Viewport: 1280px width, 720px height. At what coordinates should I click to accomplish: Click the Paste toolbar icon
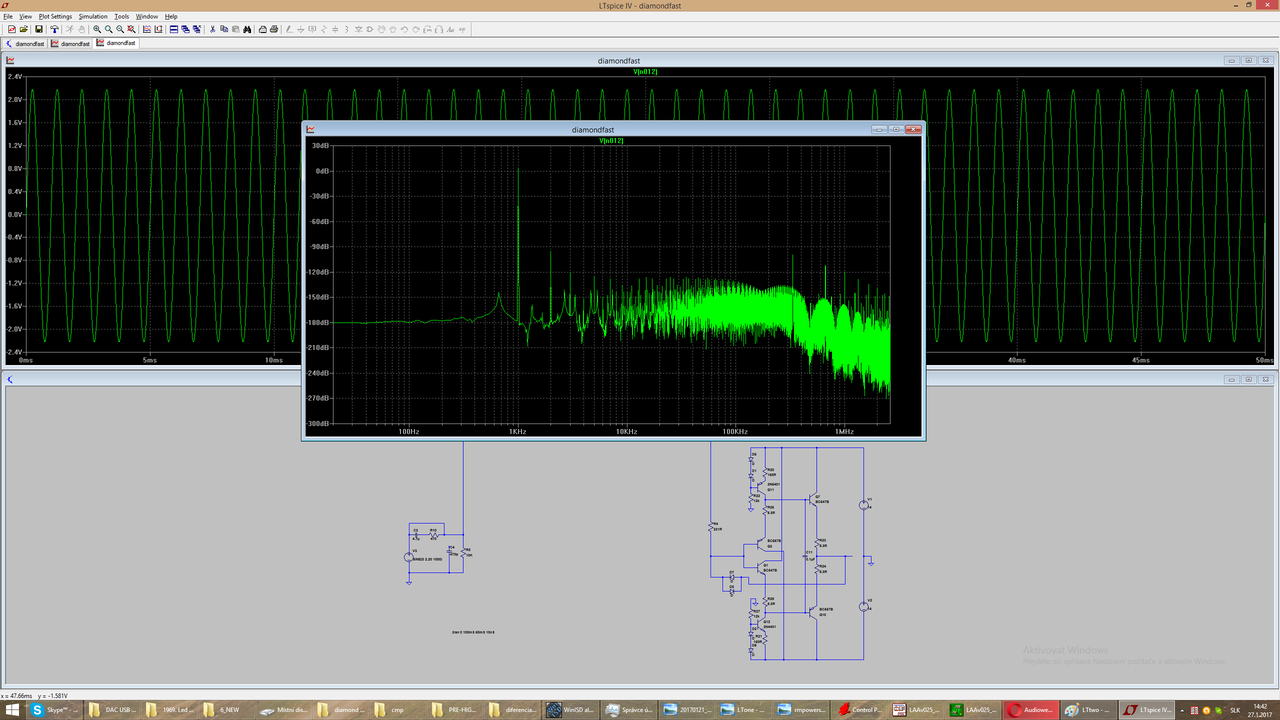click(x=235, y=30)
